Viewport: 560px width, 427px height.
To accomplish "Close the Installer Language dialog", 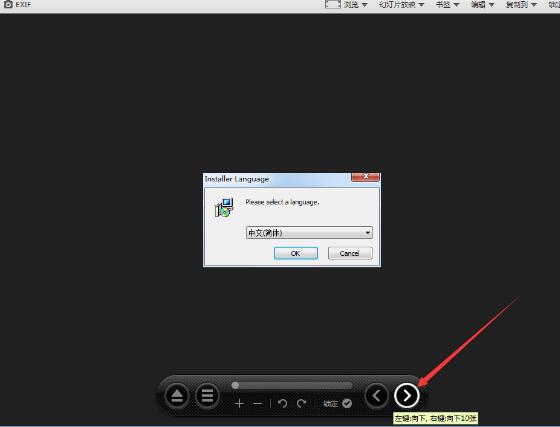I will click(x=365, y=177).
